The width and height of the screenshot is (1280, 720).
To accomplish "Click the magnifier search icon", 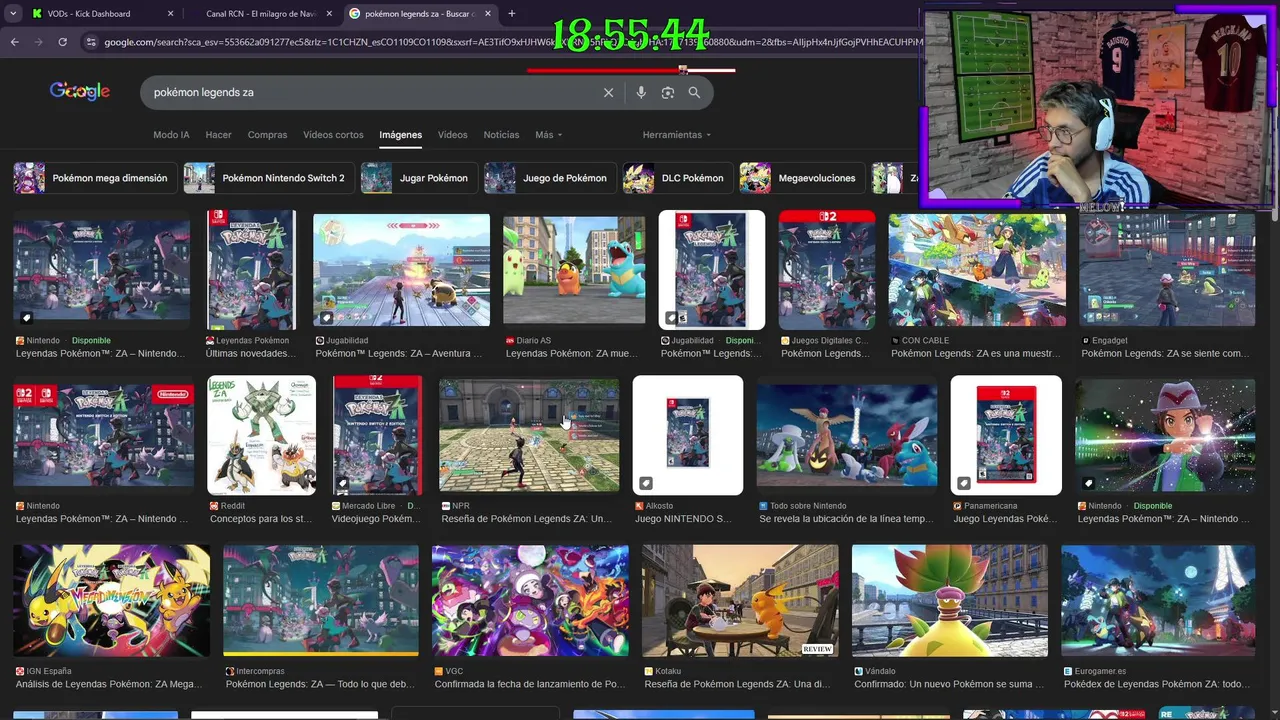I will tap(694, 92).
